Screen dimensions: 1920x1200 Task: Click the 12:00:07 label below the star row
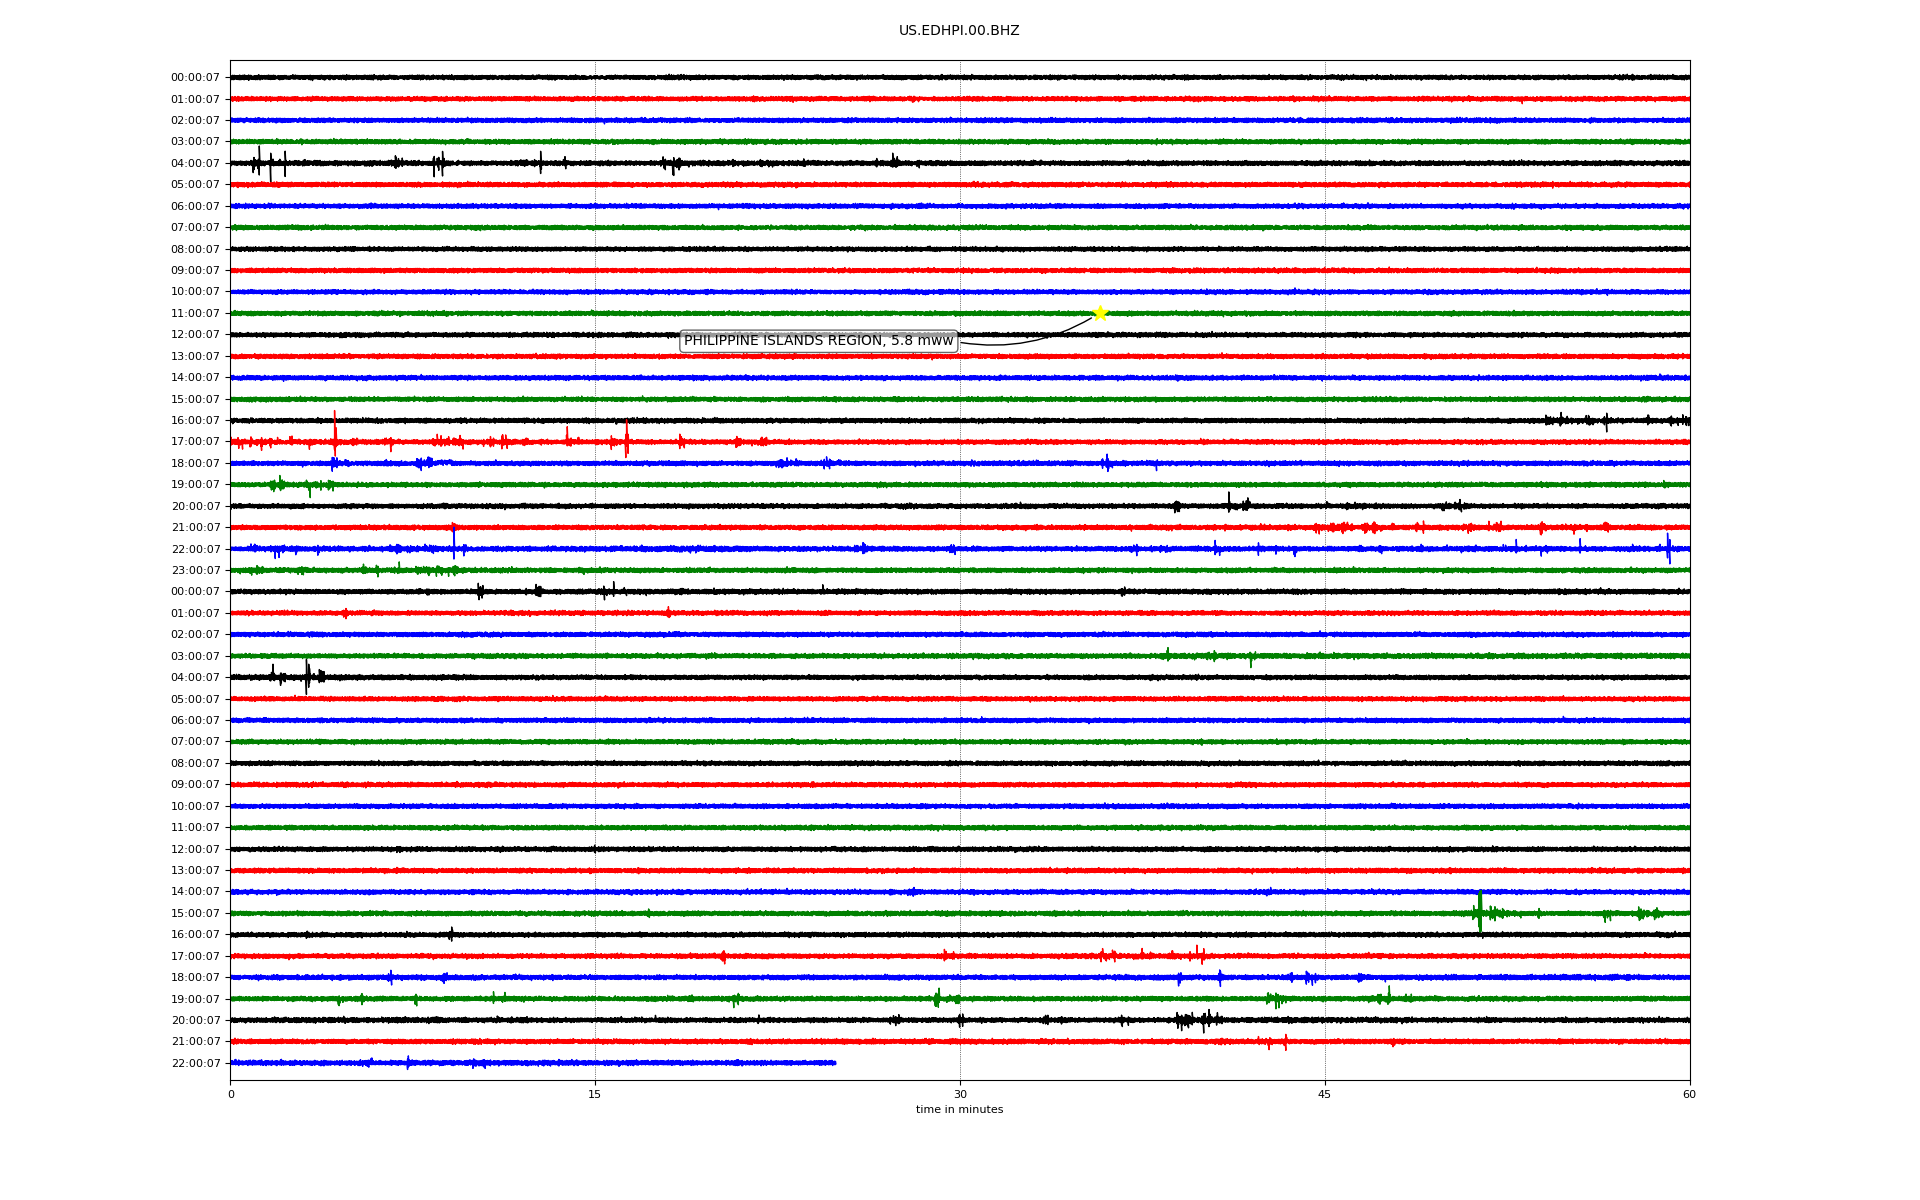[195, 334]
